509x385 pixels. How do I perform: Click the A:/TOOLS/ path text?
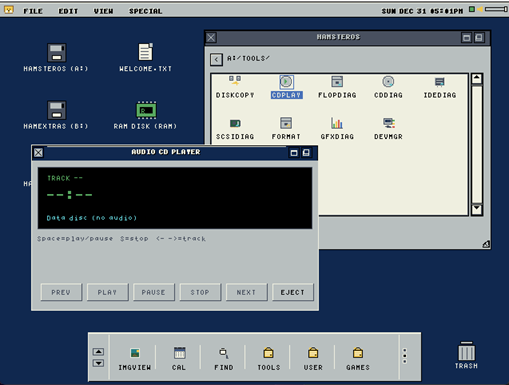248,58
